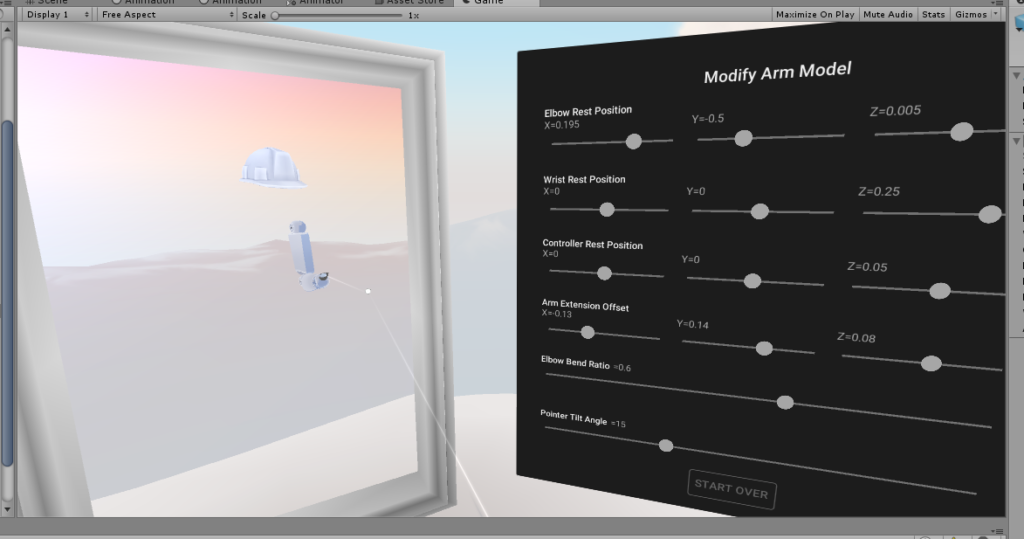Screen dimensions: 1024x539
Task: Toggle Maximize On Play
Action: pos(815,14)
